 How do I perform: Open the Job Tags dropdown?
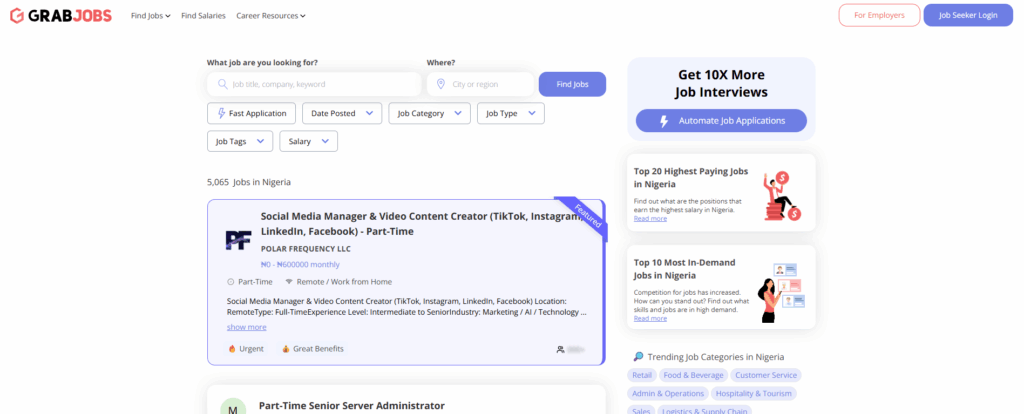[240, 141]
